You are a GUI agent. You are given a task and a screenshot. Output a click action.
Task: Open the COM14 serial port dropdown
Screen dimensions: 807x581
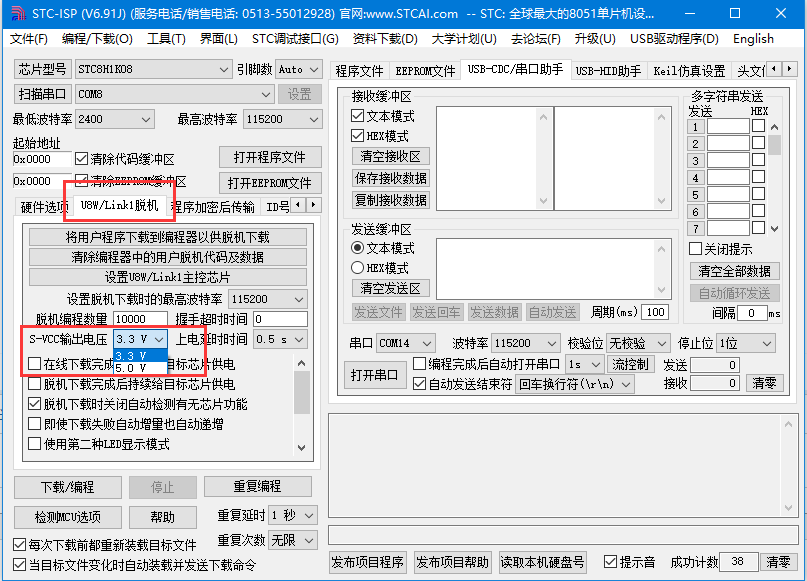(x=406, y=343)
